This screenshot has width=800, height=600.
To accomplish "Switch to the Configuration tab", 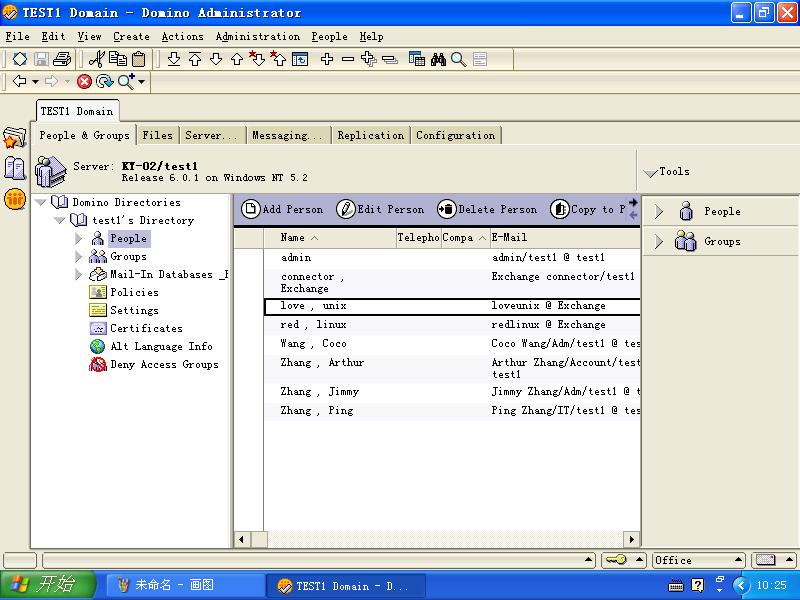I will [x=456, y=135].
